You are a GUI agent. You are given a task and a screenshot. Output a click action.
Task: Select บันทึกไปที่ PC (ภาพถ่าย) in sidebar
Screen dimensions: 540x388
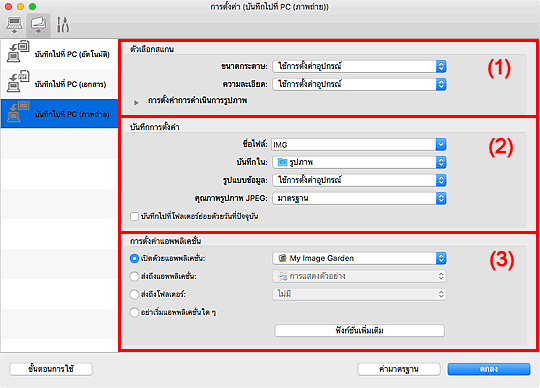(59, 114)
